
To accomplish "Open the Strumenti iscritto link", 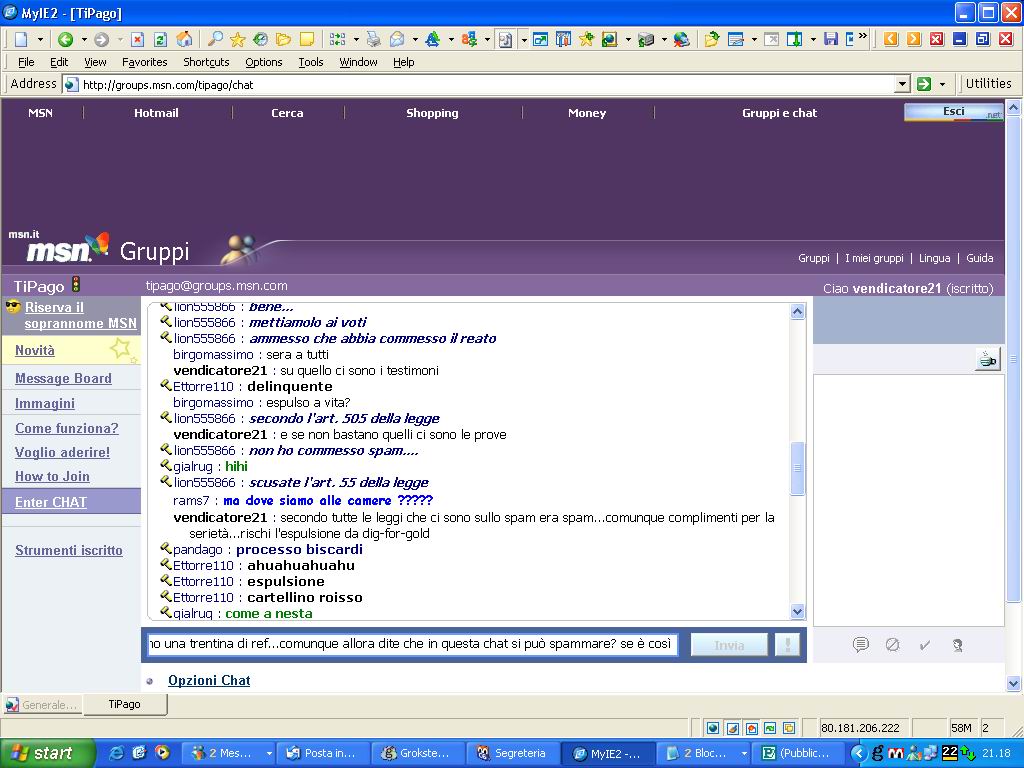I will pyautogui.click(x=69, y=551).
